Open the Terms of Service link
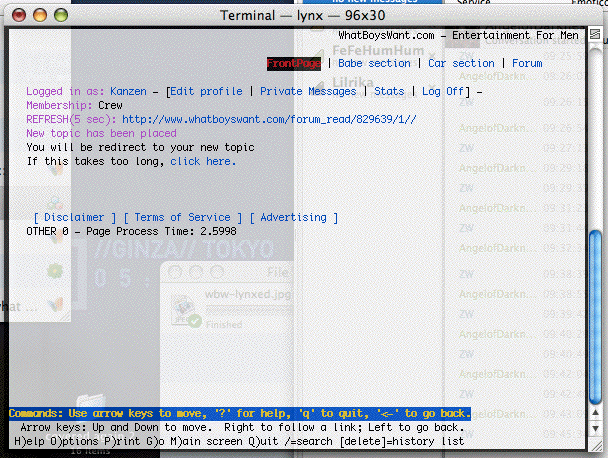Screen dimensions: 608x458 tap(183, 217)
